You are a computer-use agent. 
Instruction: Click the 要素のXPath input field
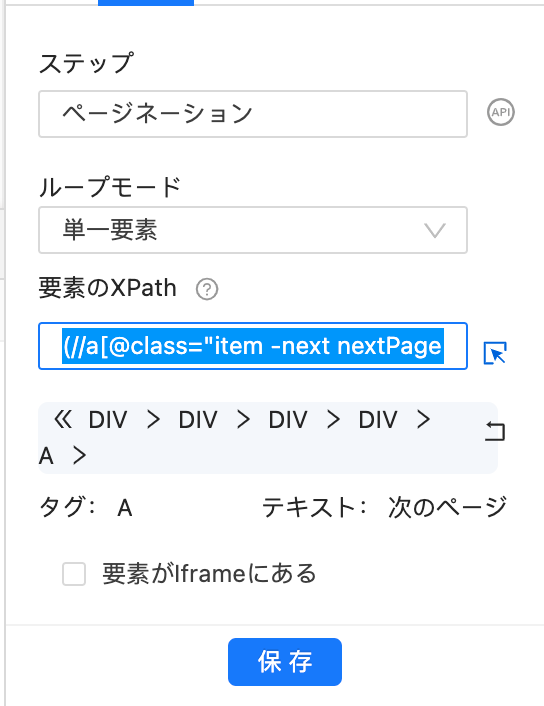(253, 346)
